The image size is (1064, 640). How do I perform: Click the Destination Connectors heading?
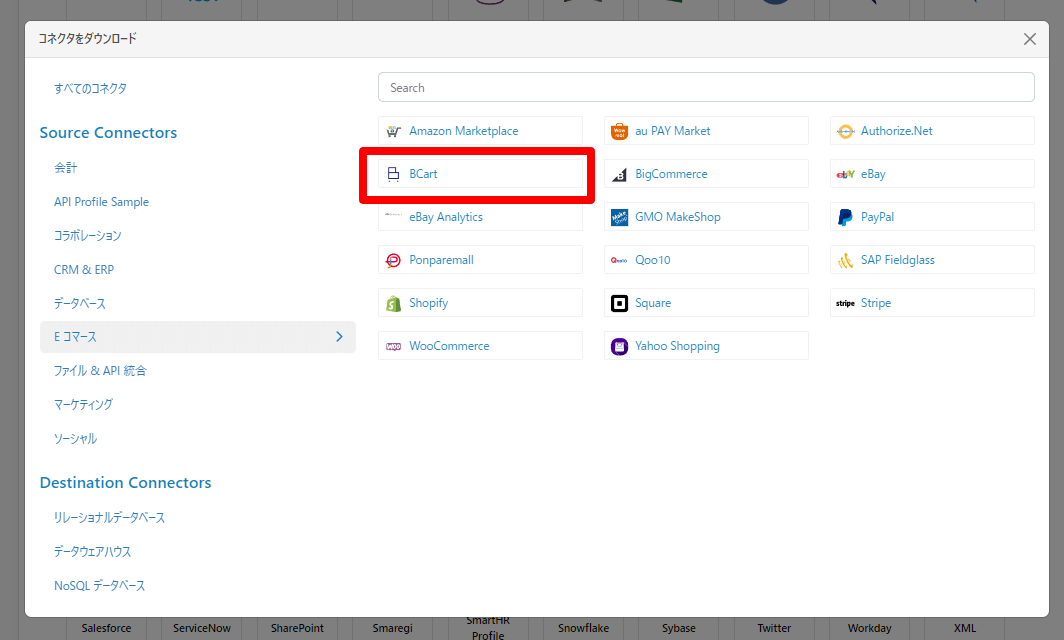click(x=126, y=483)
